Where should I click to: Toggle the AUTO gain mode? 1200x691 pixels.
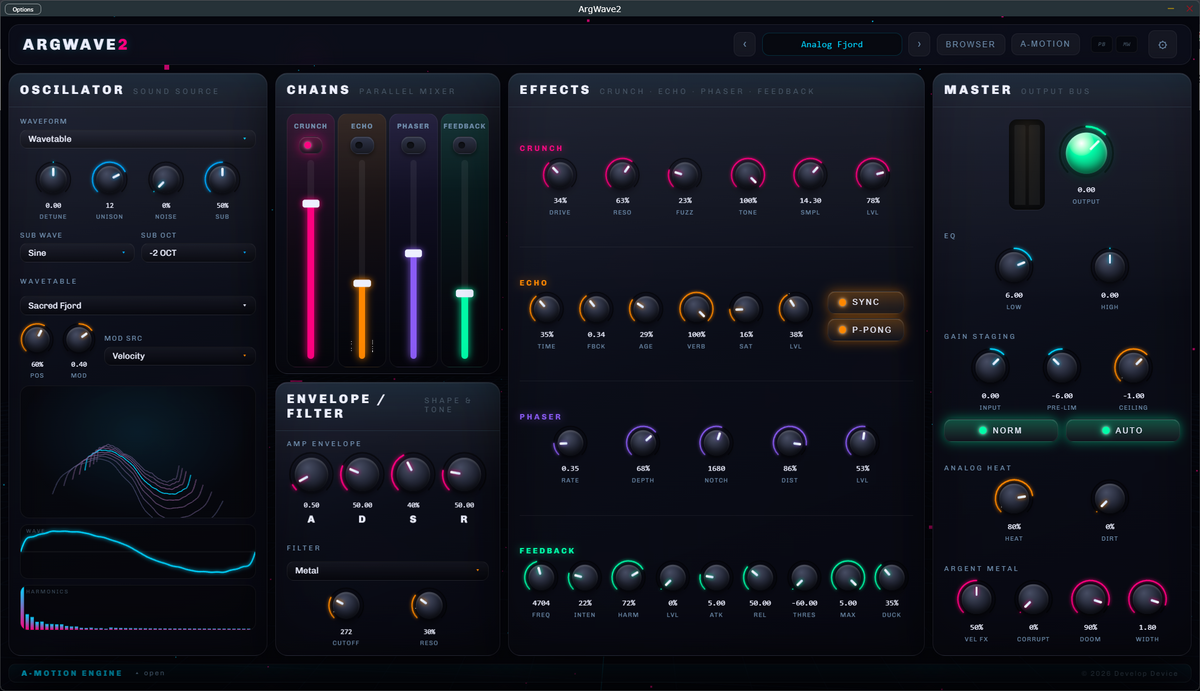1122,431
